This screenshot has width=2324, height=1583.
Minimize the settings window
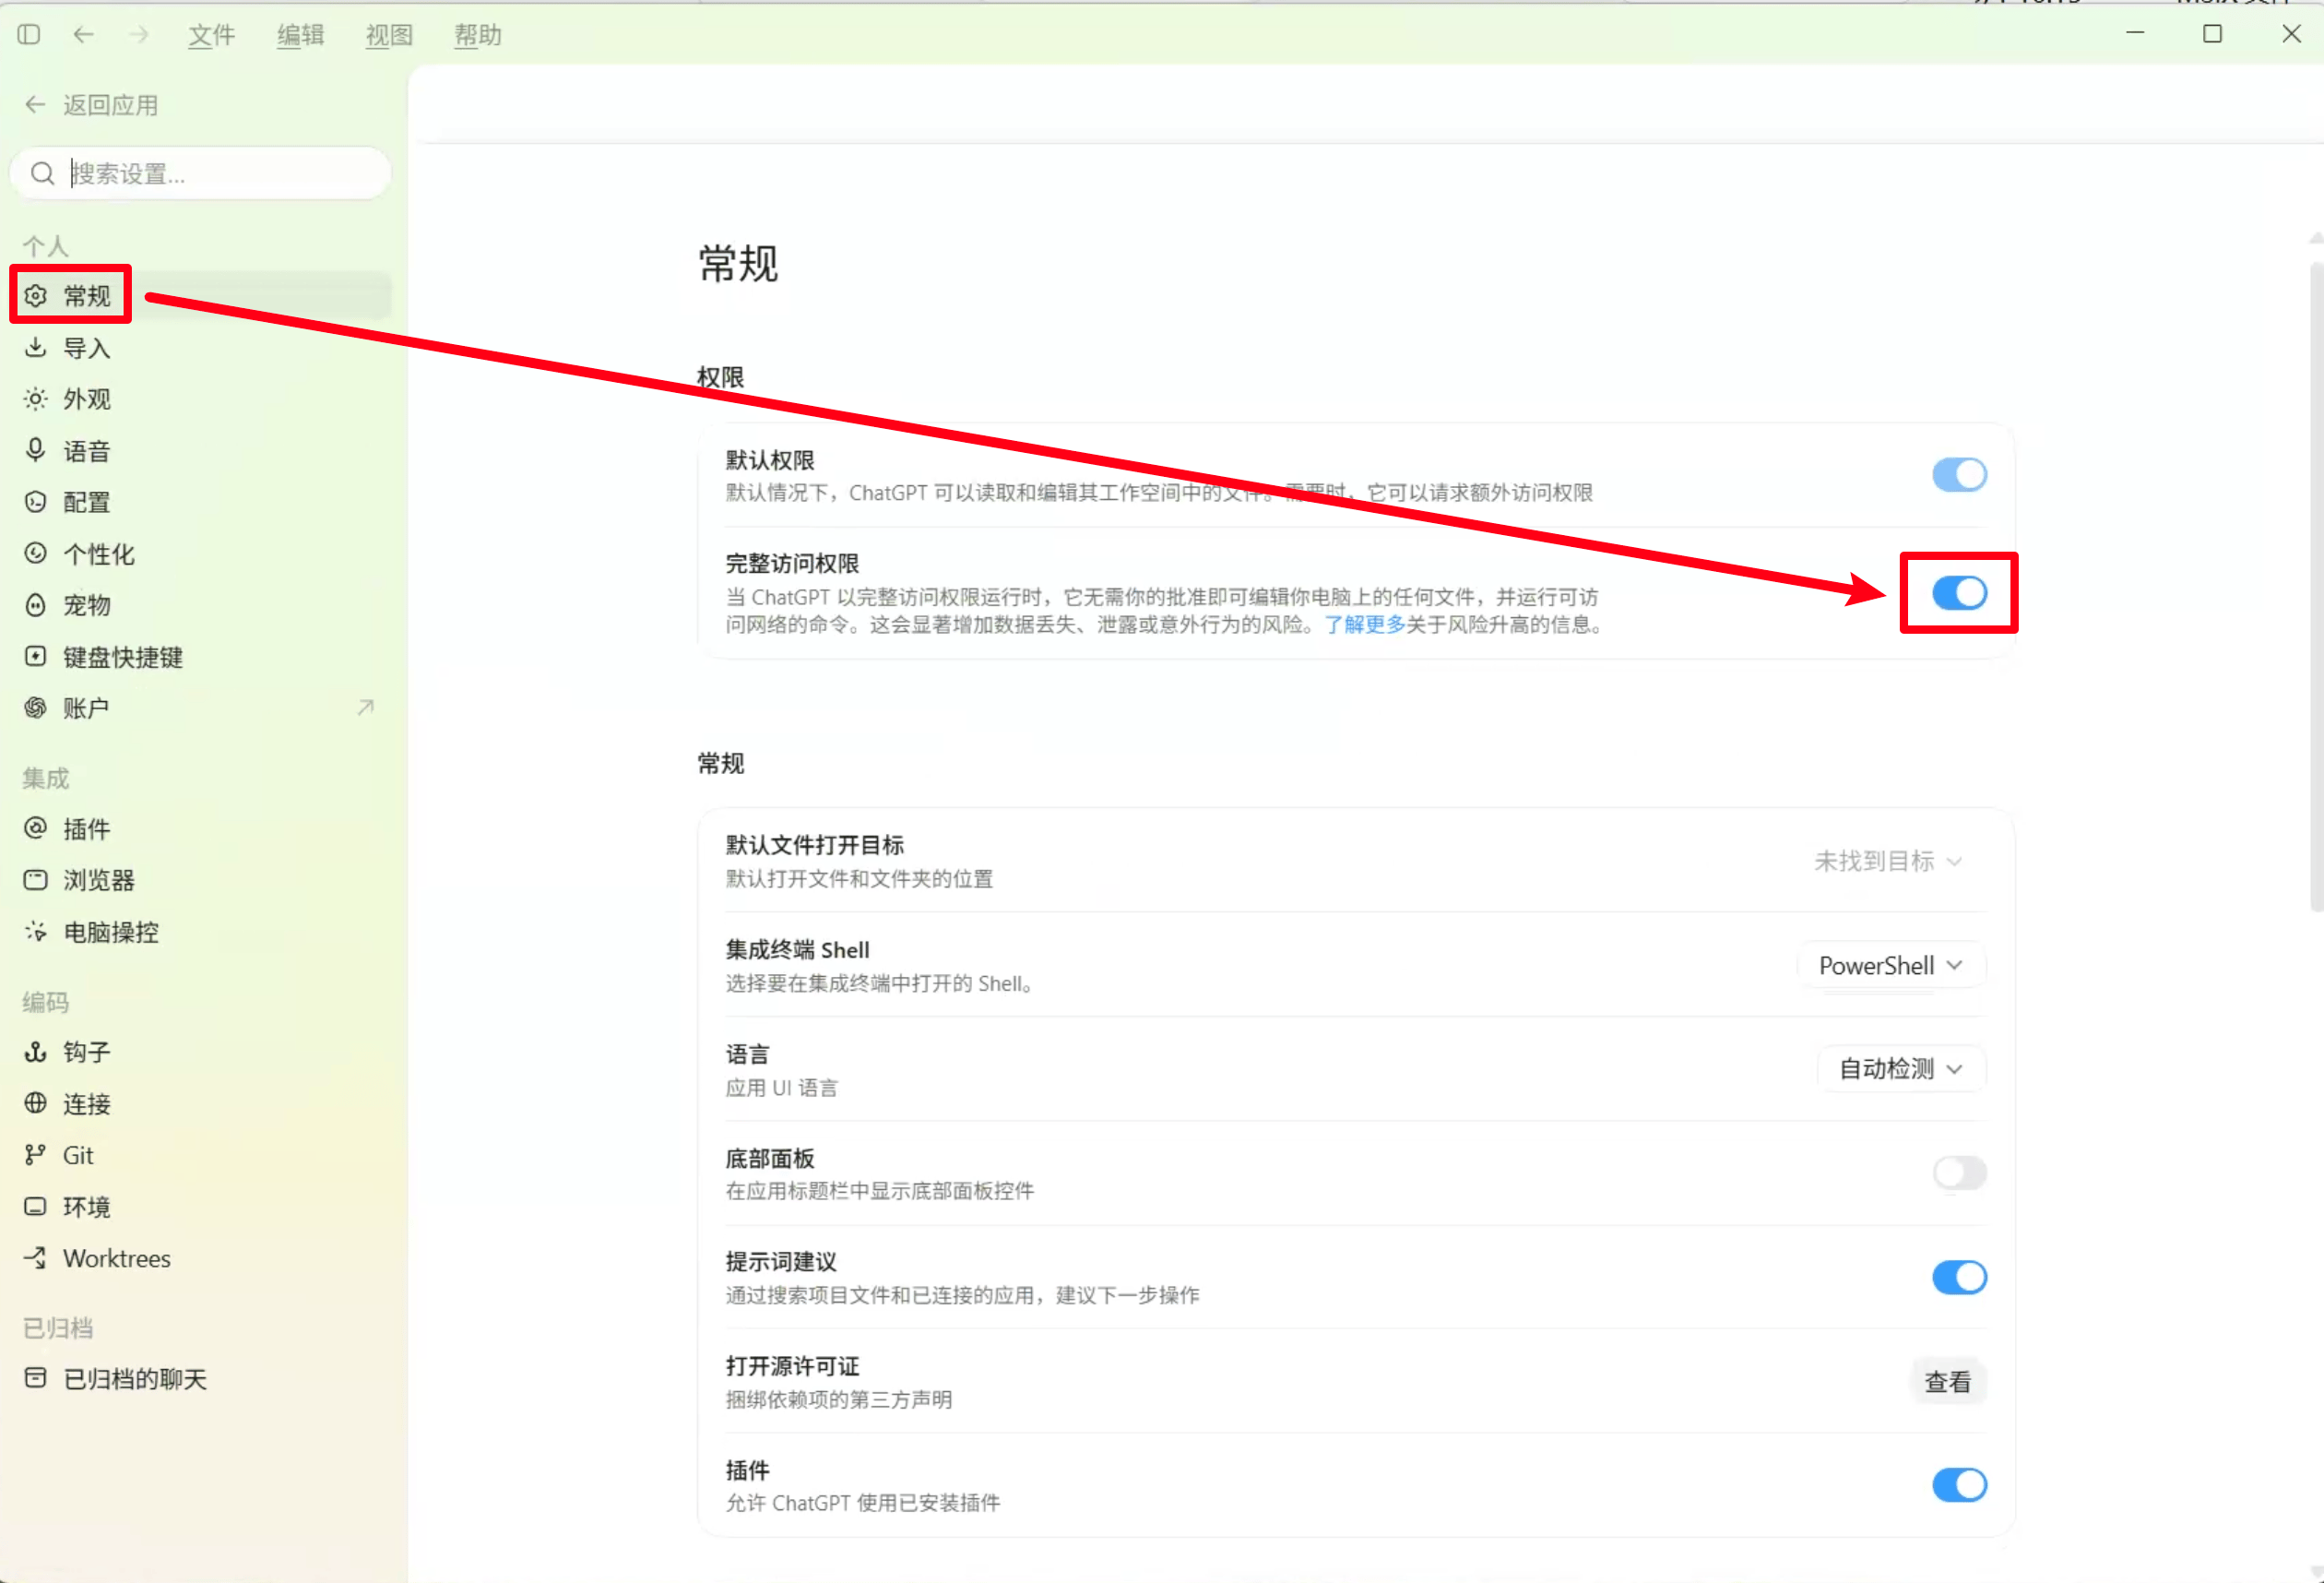coord(2135,34)
